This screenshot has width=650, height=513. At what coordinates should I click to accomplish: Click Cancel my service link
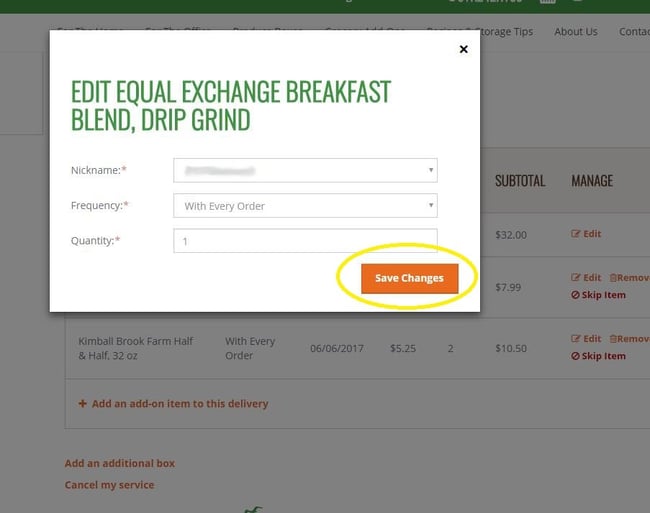coord(109,485)
